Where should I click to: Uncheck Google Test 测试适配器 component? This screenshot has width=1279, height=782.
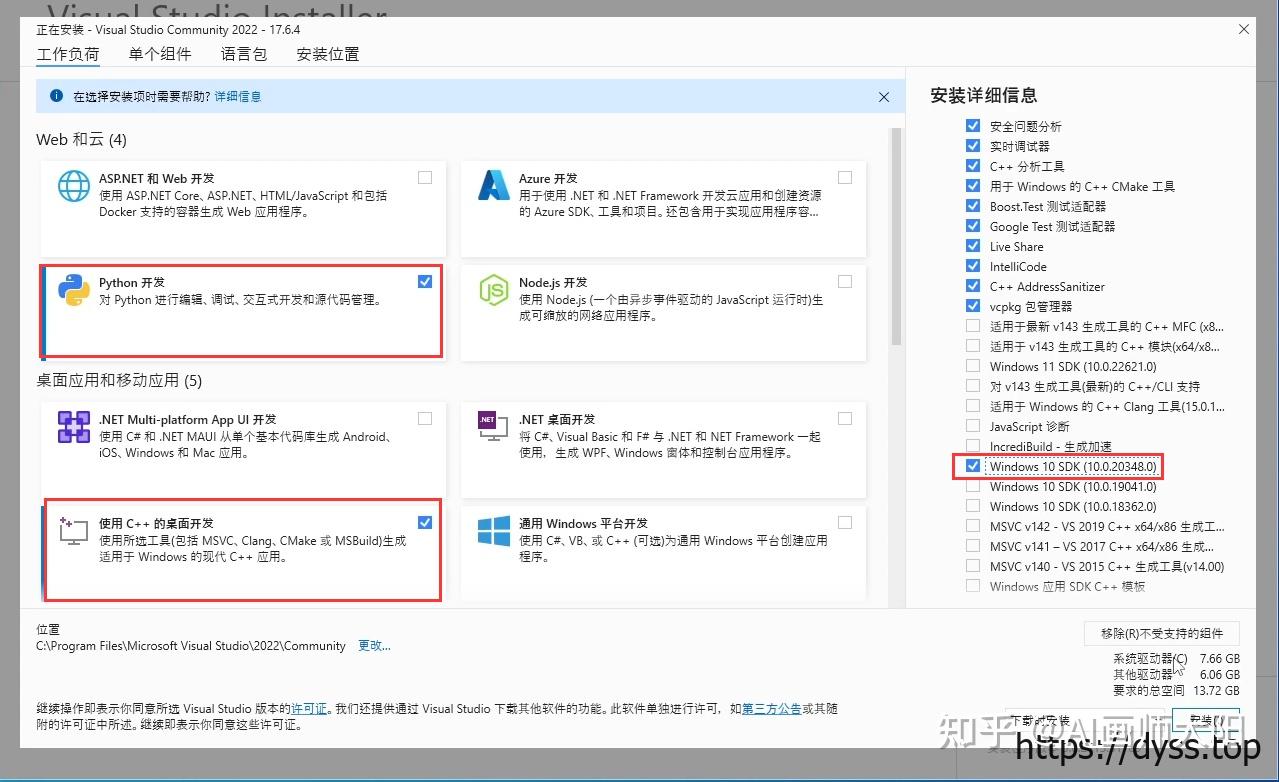[973, 226]
